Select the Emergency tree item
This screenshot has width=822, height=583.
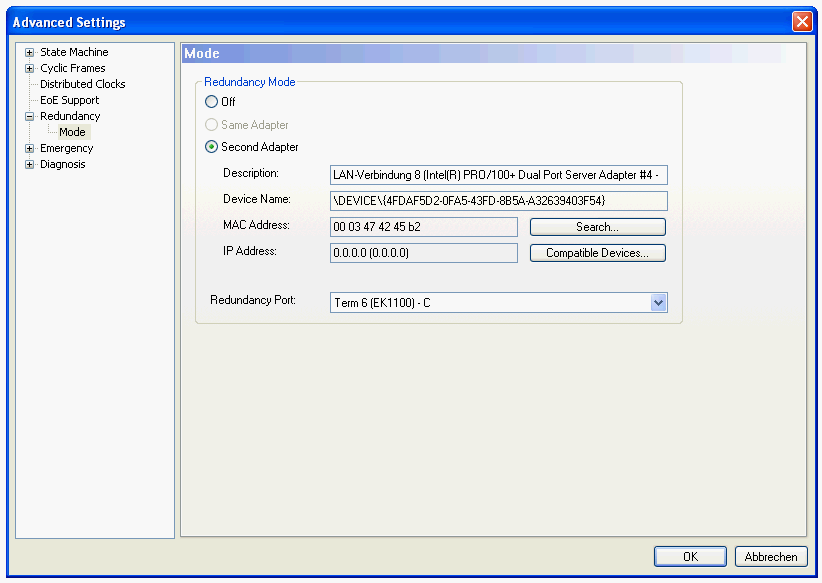point(66,148)
